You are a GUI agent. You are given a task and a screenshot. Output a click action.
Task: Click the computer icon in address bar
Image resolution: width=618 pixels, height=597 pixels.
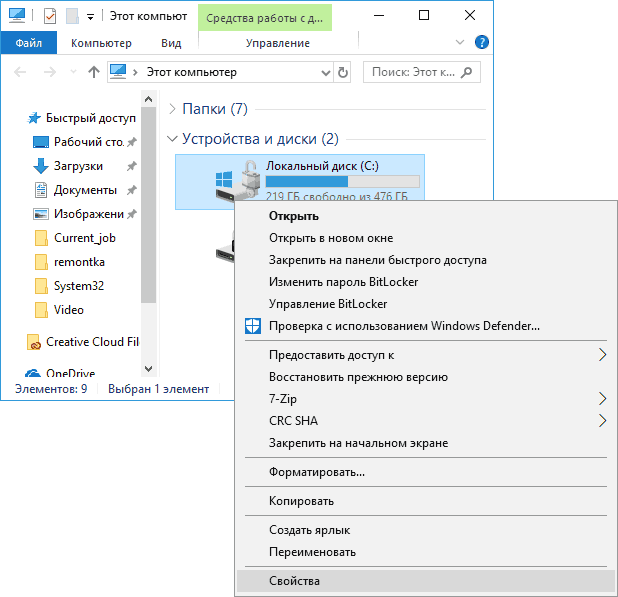pyautogui.click(x=118, y=72)
